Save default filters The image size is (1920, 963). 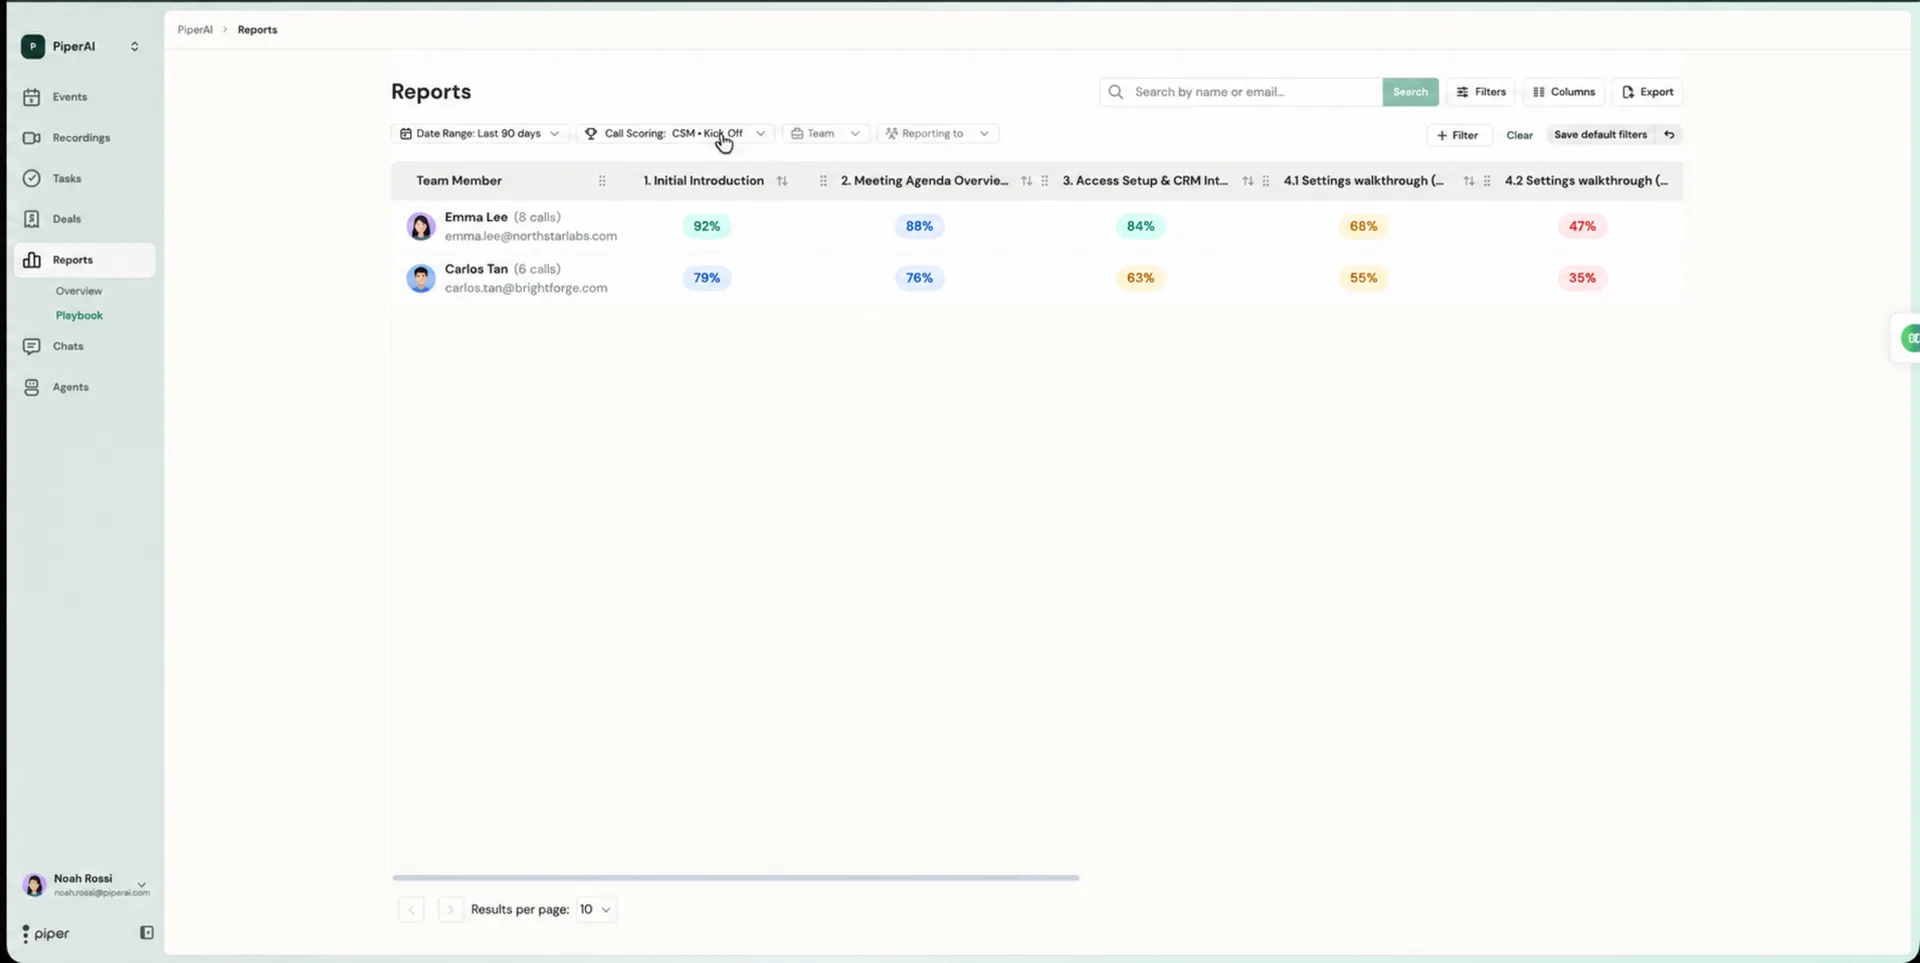[1600, 135]
